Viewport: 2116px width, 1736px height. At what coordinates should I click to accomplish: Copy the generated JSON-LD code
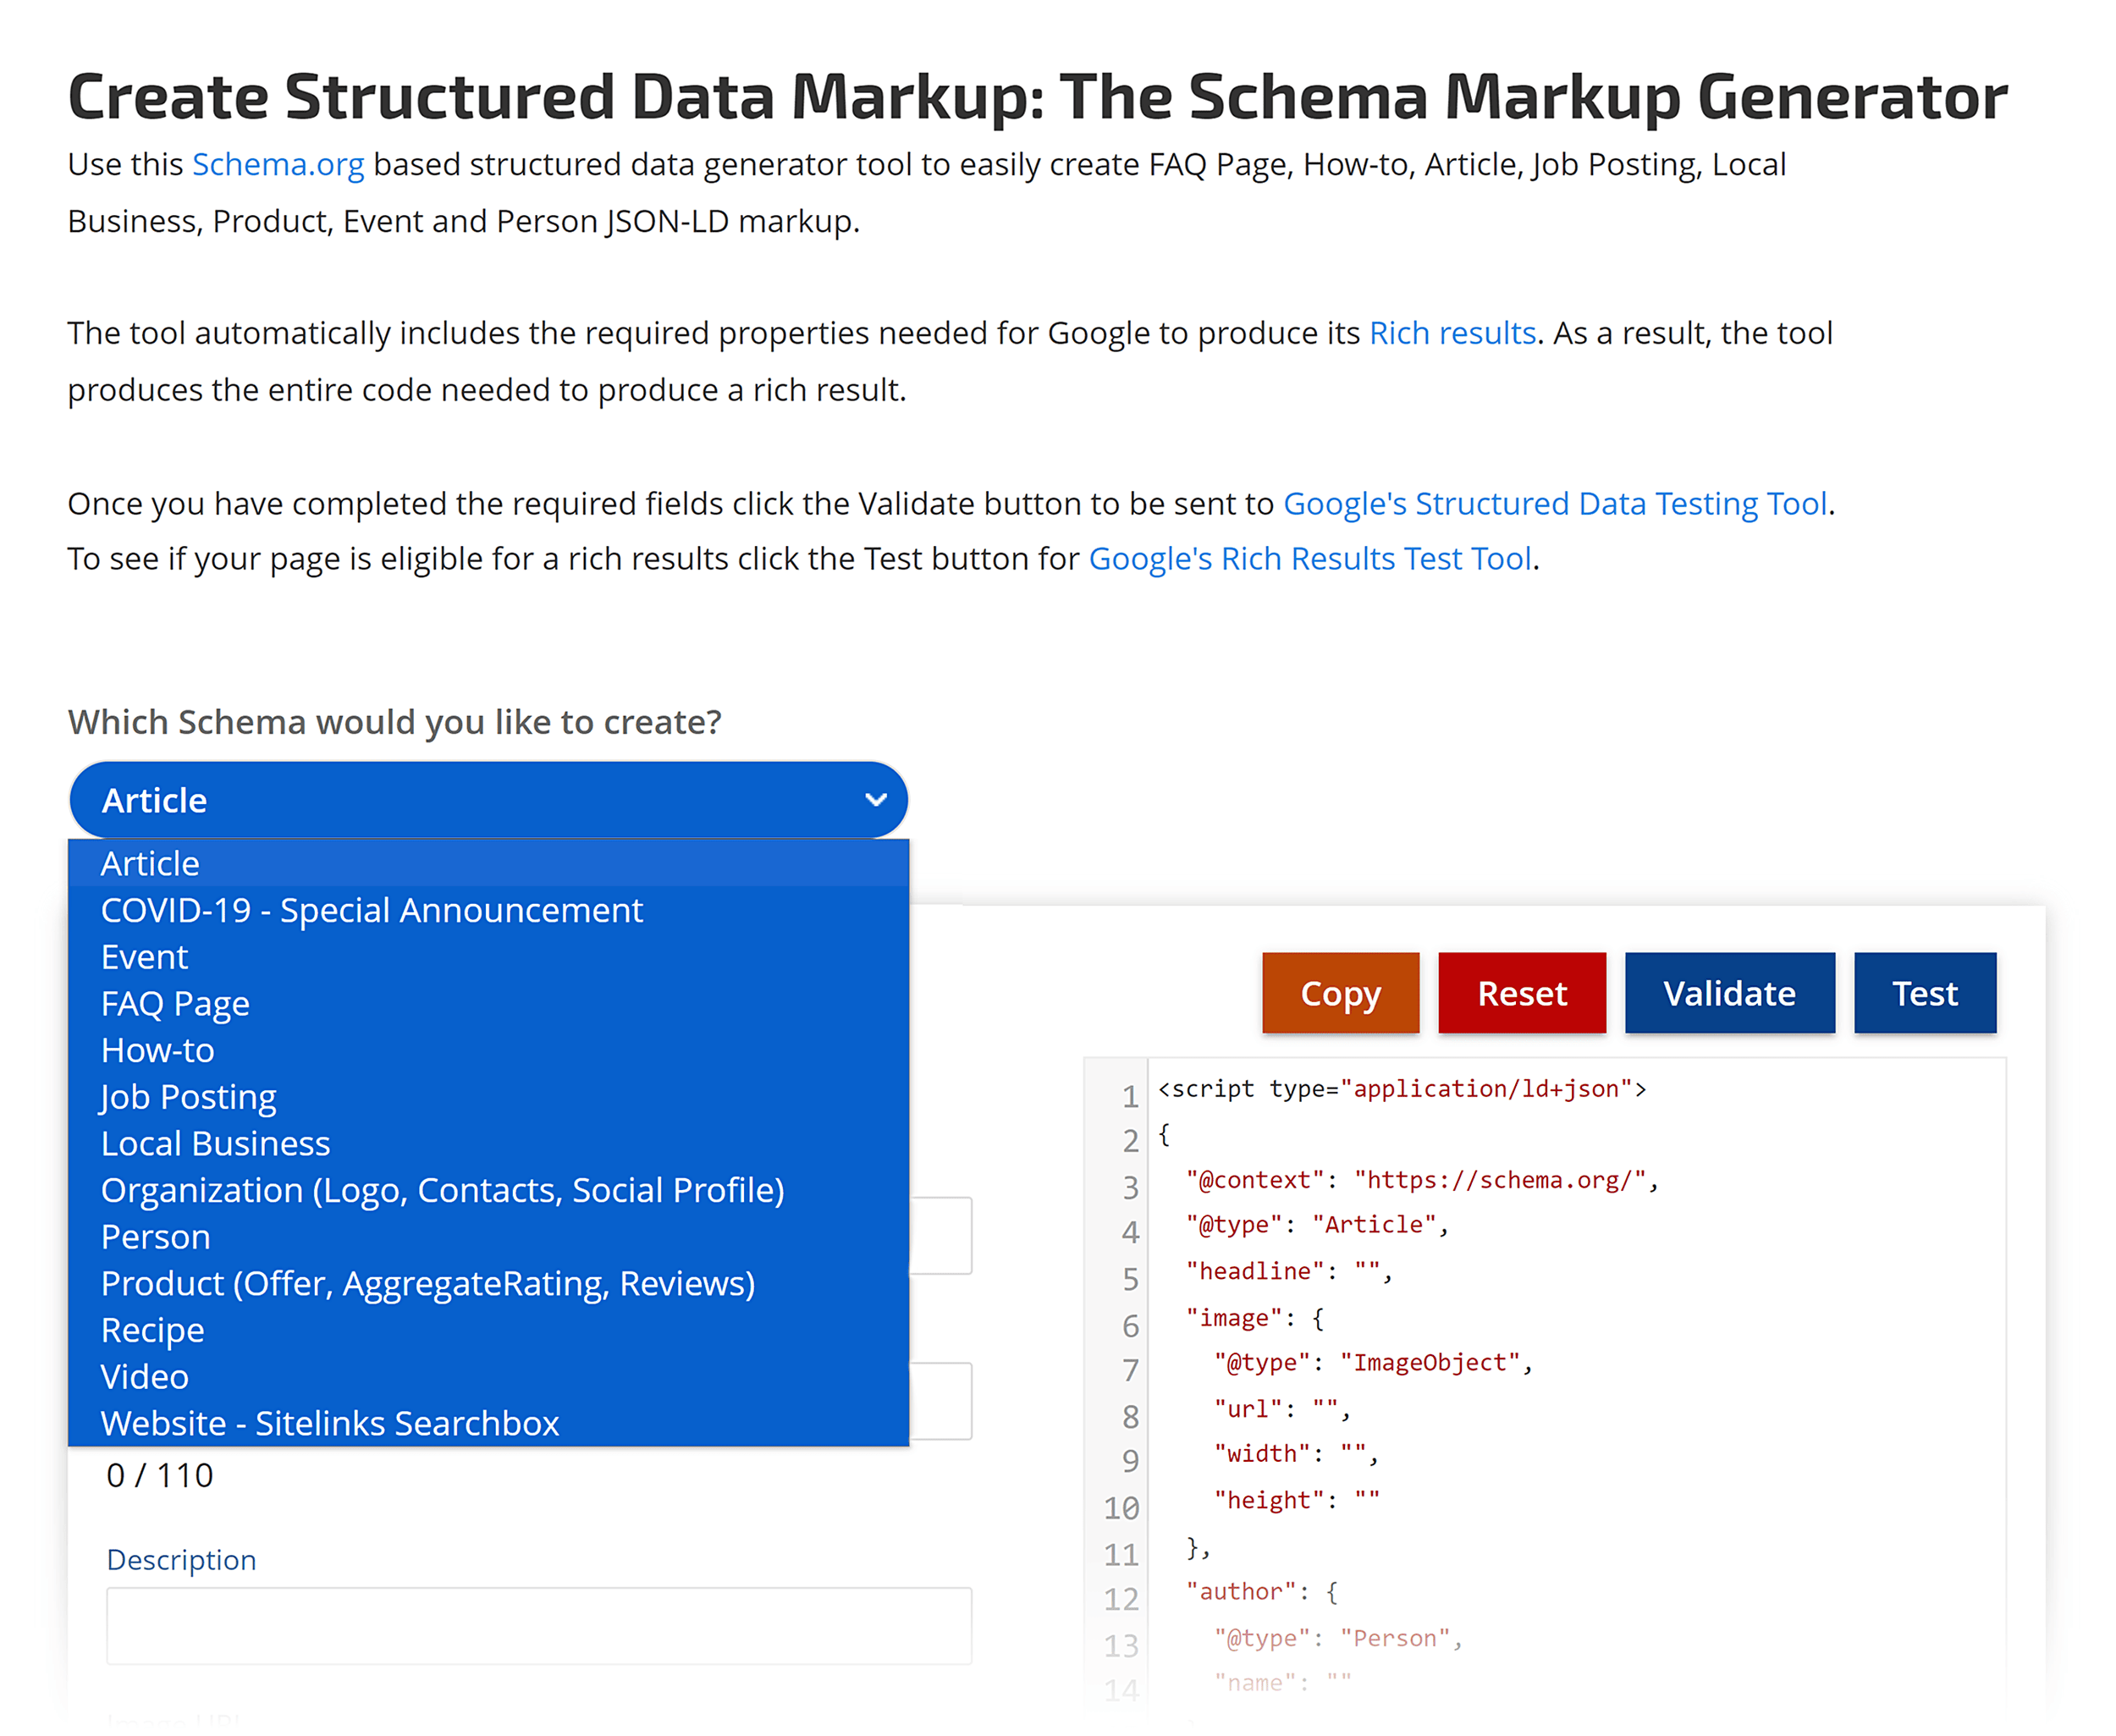coord(1340,993)
